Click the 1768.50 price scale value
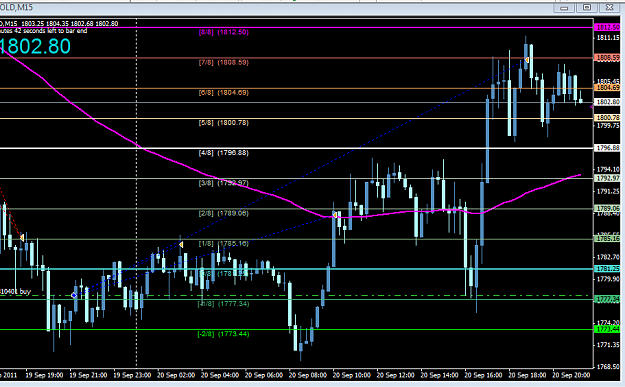This screenshot has height=387, width=625. click(x=608, y=366)
